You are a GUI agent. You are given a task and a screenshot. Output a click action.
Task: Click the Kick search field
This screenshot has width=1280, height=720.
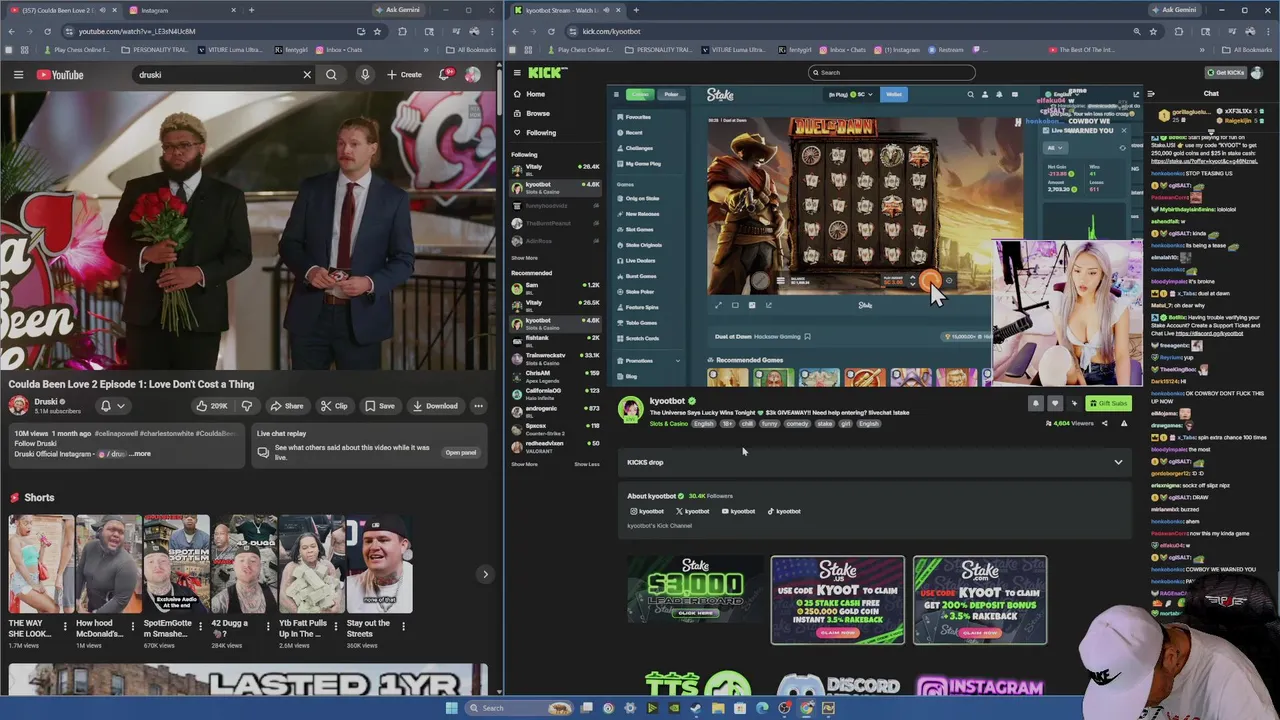892,72
